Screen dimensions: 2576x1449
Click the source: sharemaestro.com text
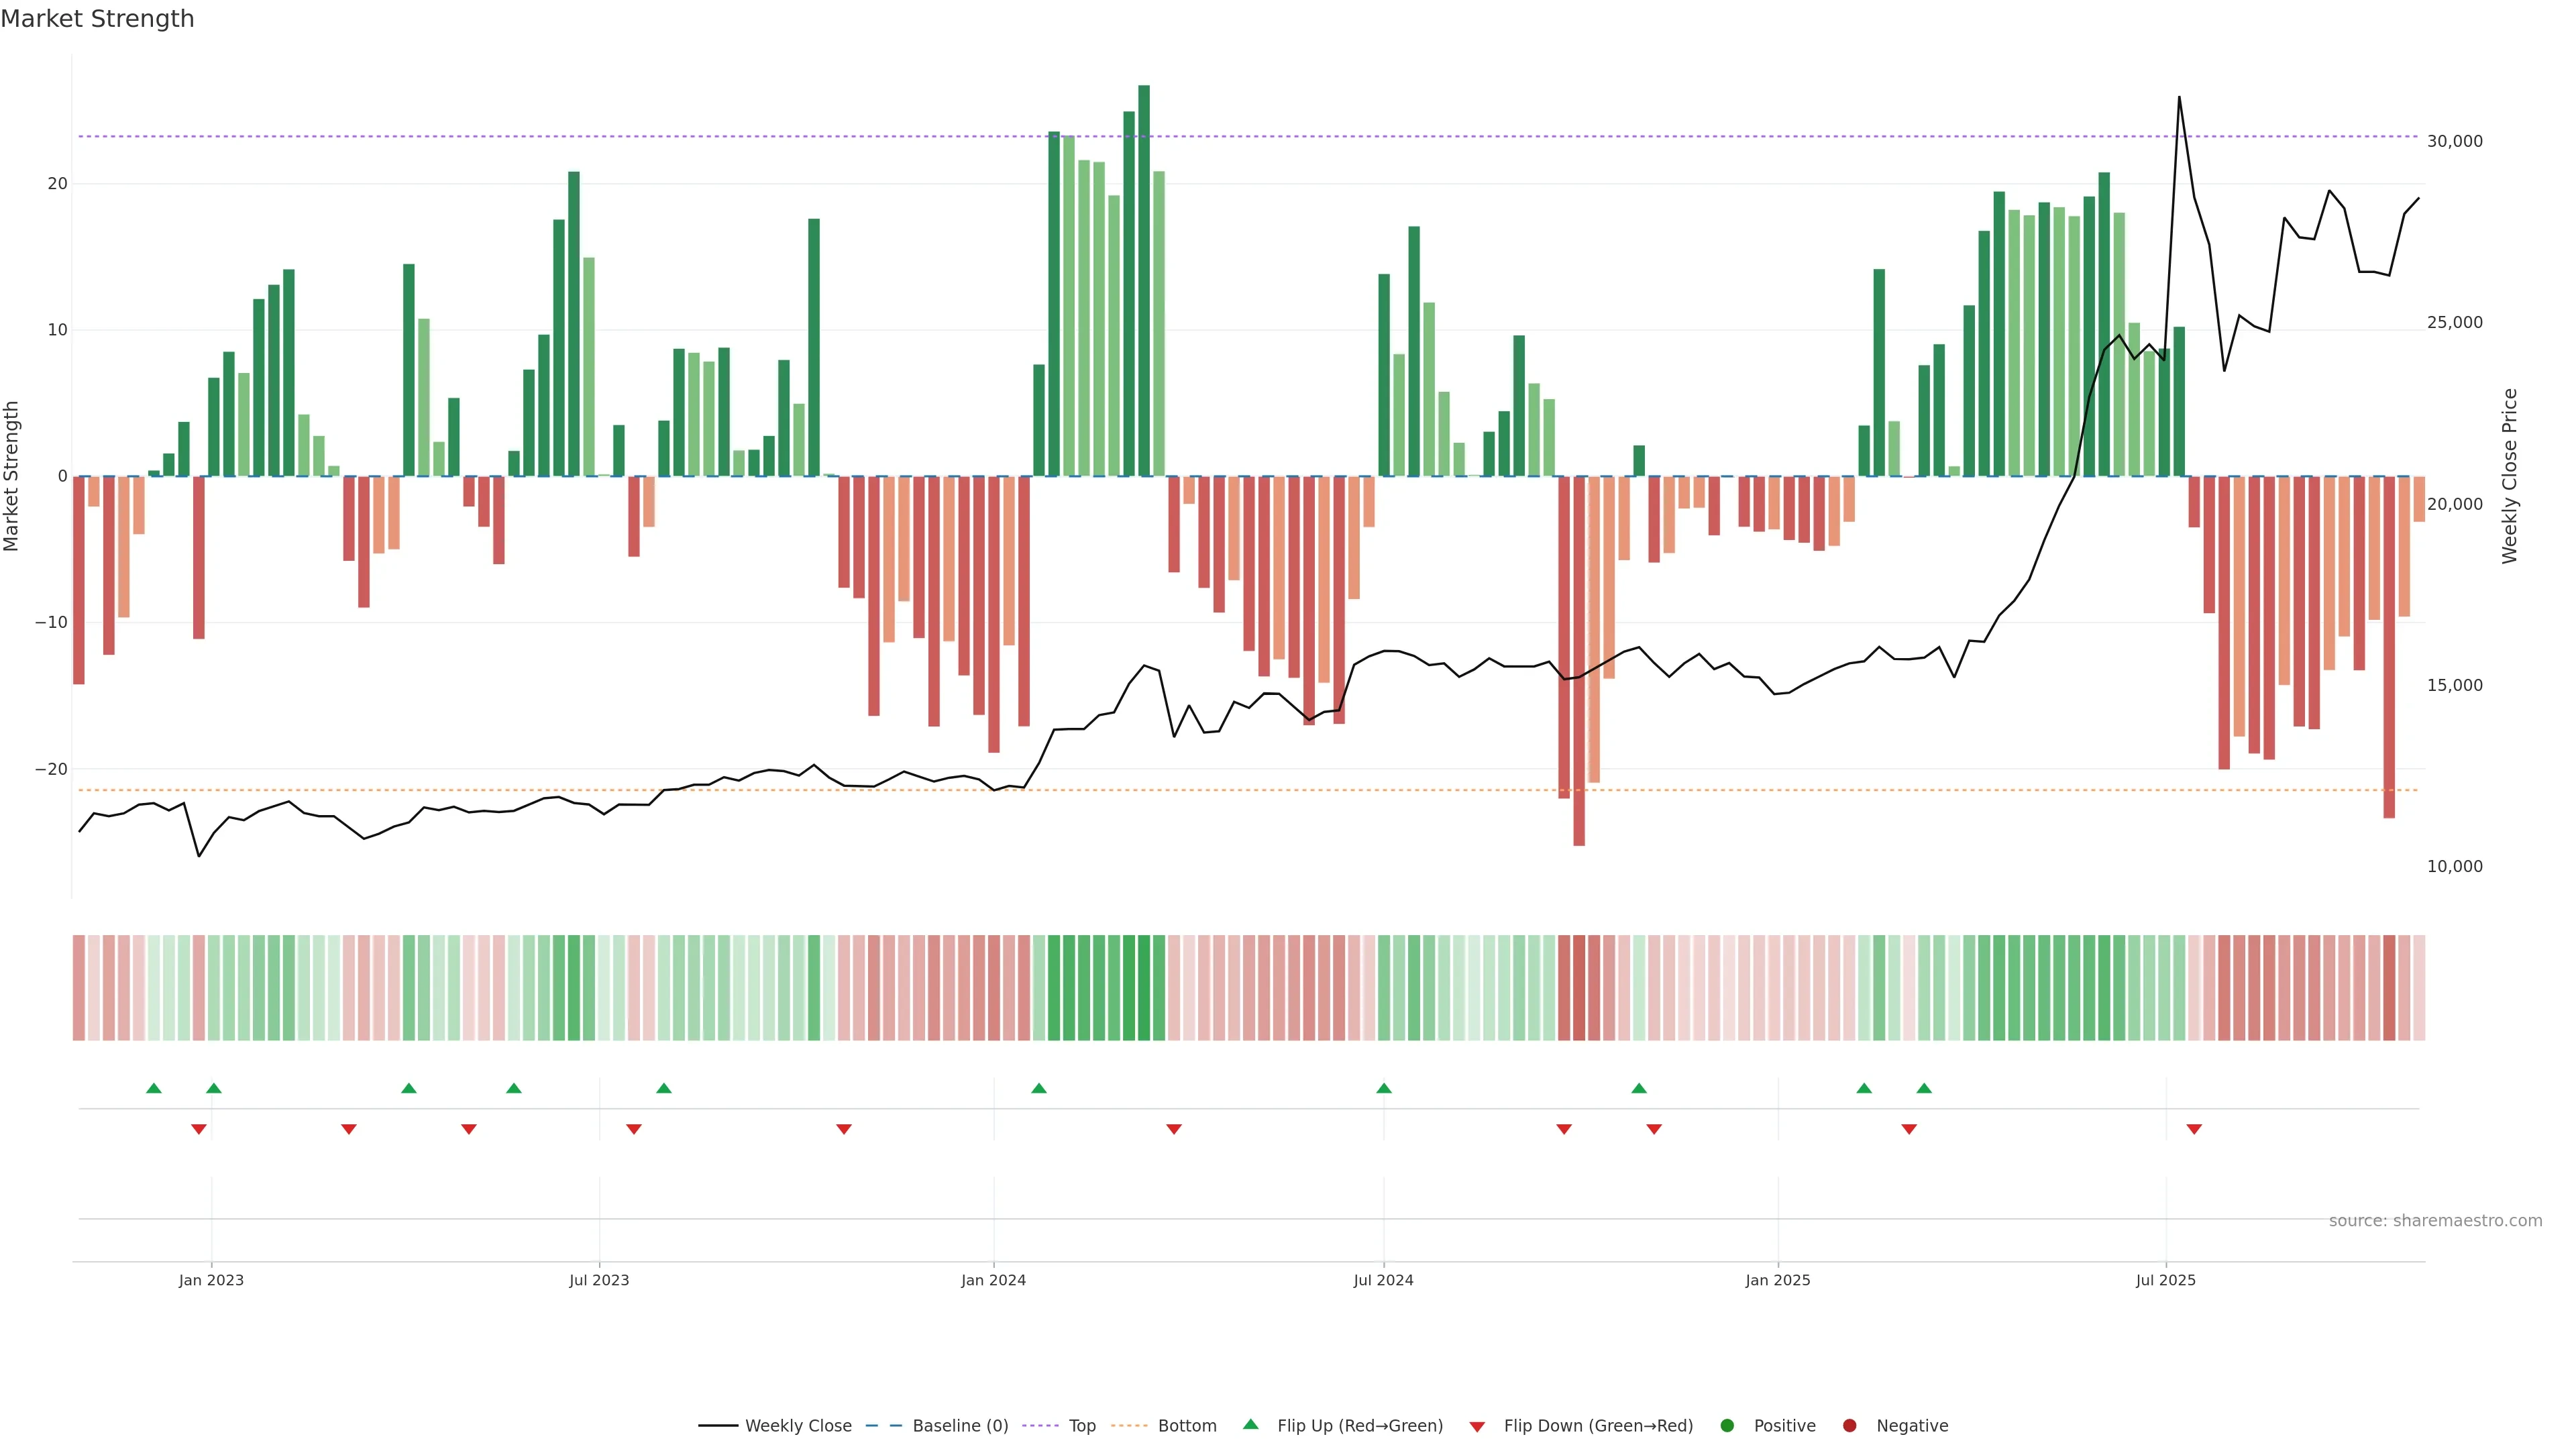[2435, 1221]
